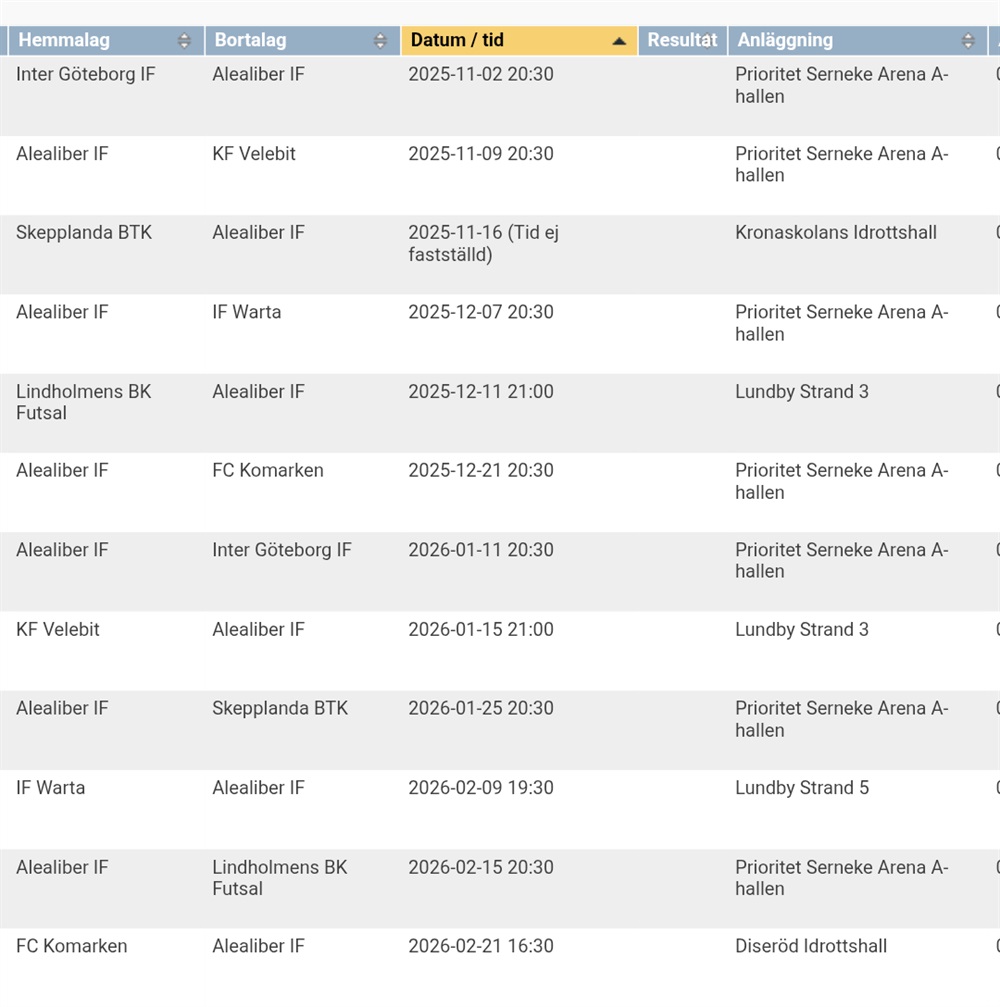
Task: Toggle the Datum / tid ascending arrow
Action: pos(619,41)
